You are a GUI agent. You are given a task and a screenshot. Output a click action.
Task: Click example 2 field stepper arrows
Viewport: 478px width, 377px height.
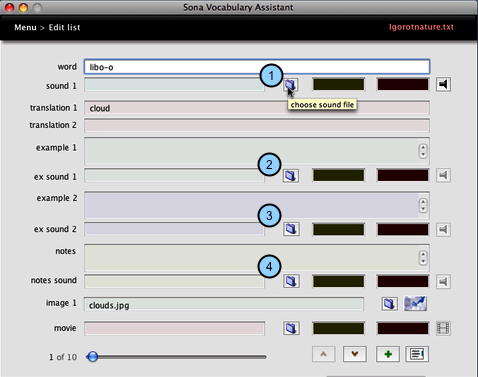[x=423, y=205]
